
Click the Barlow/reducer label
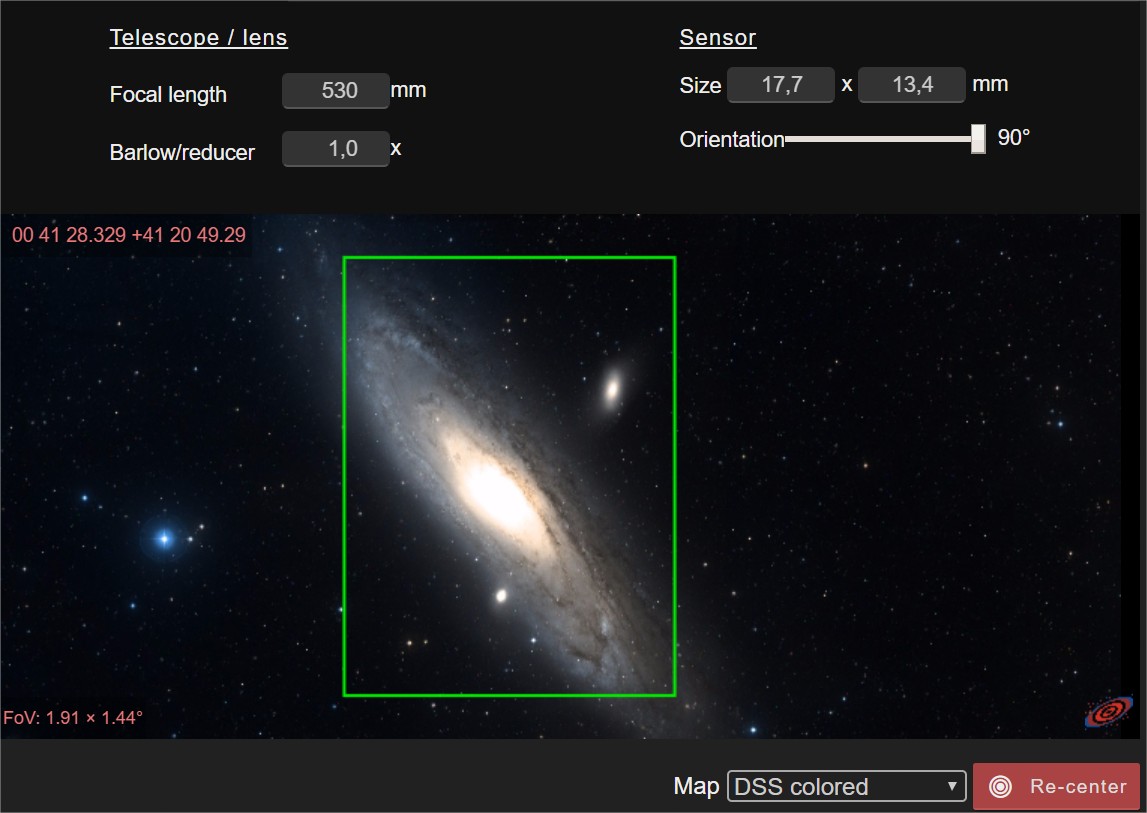pos(182,152)
